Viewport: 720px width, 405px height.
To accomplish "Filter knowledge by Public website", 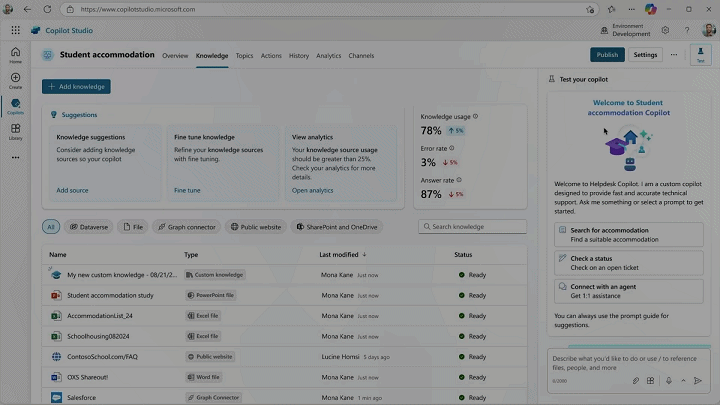I will click(x=255, y=227).
